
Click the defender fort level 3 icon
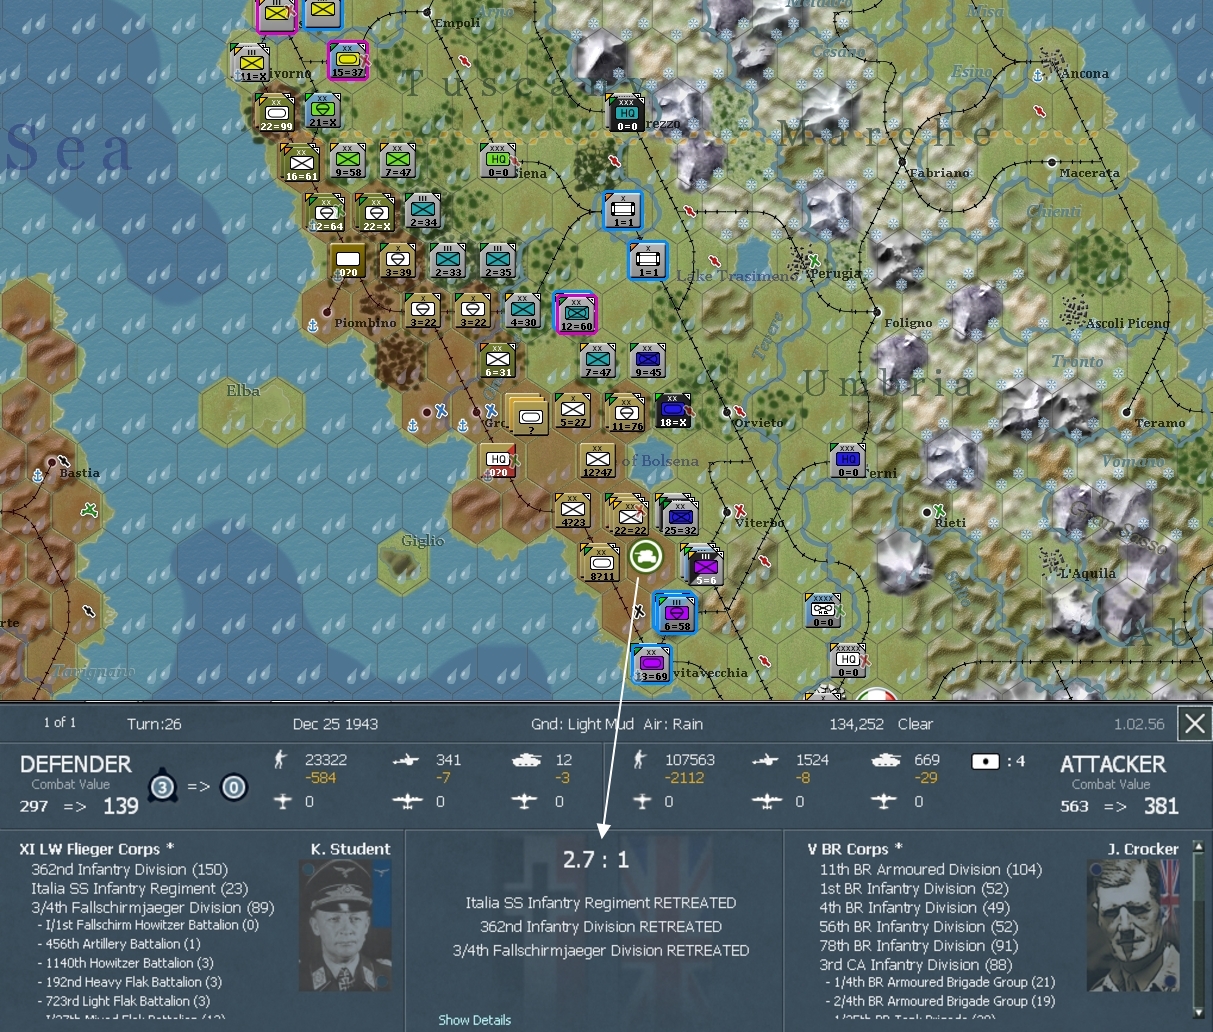163,786
